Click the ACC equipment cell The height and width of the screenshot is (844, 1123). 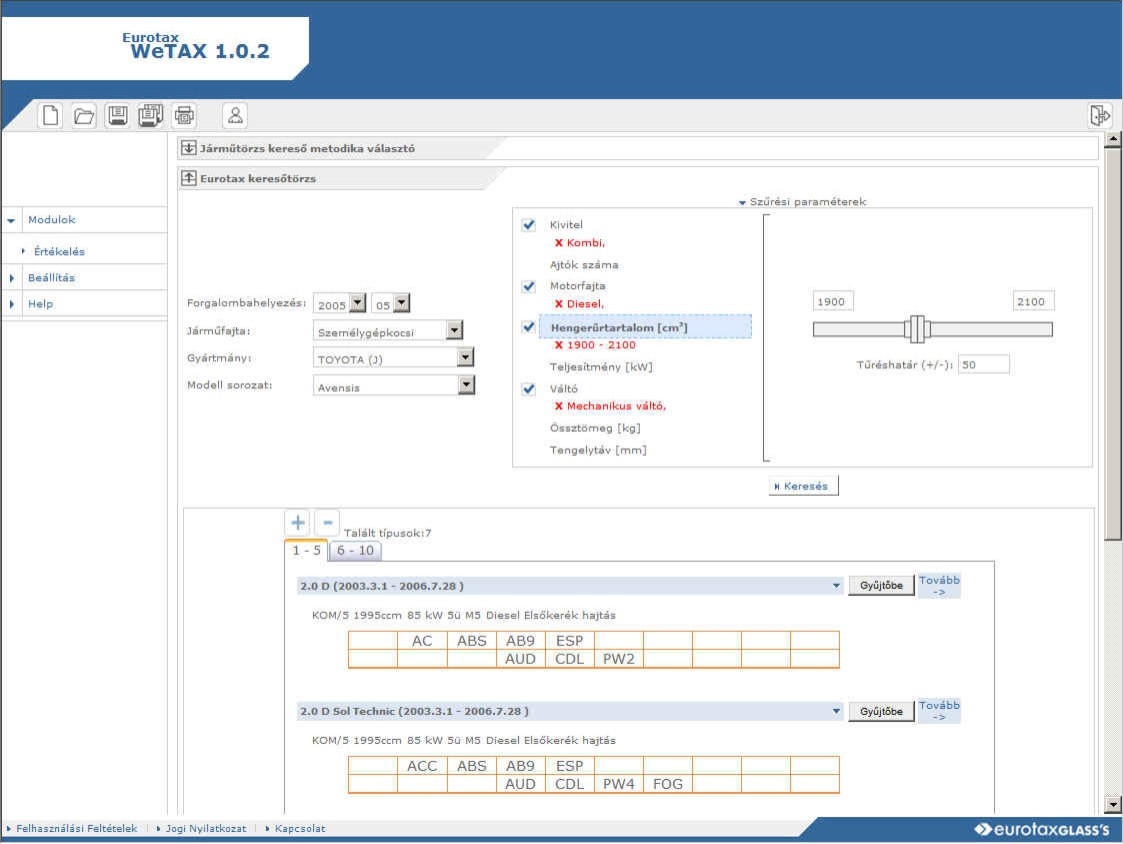coord(422,766)
